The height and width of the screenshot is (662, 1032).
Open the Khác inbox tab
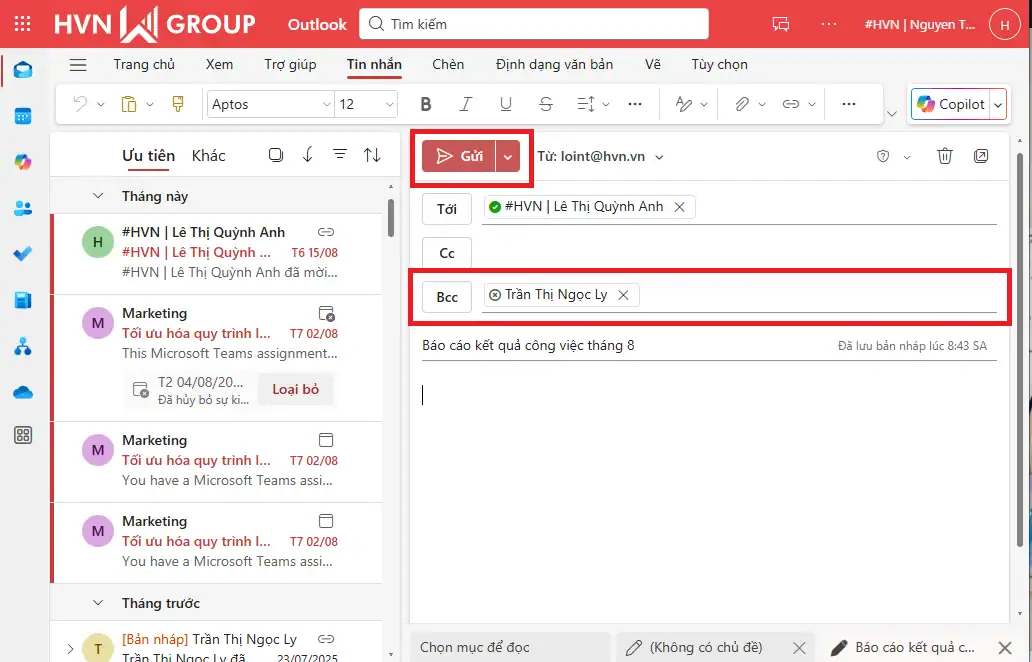(208, 155)
